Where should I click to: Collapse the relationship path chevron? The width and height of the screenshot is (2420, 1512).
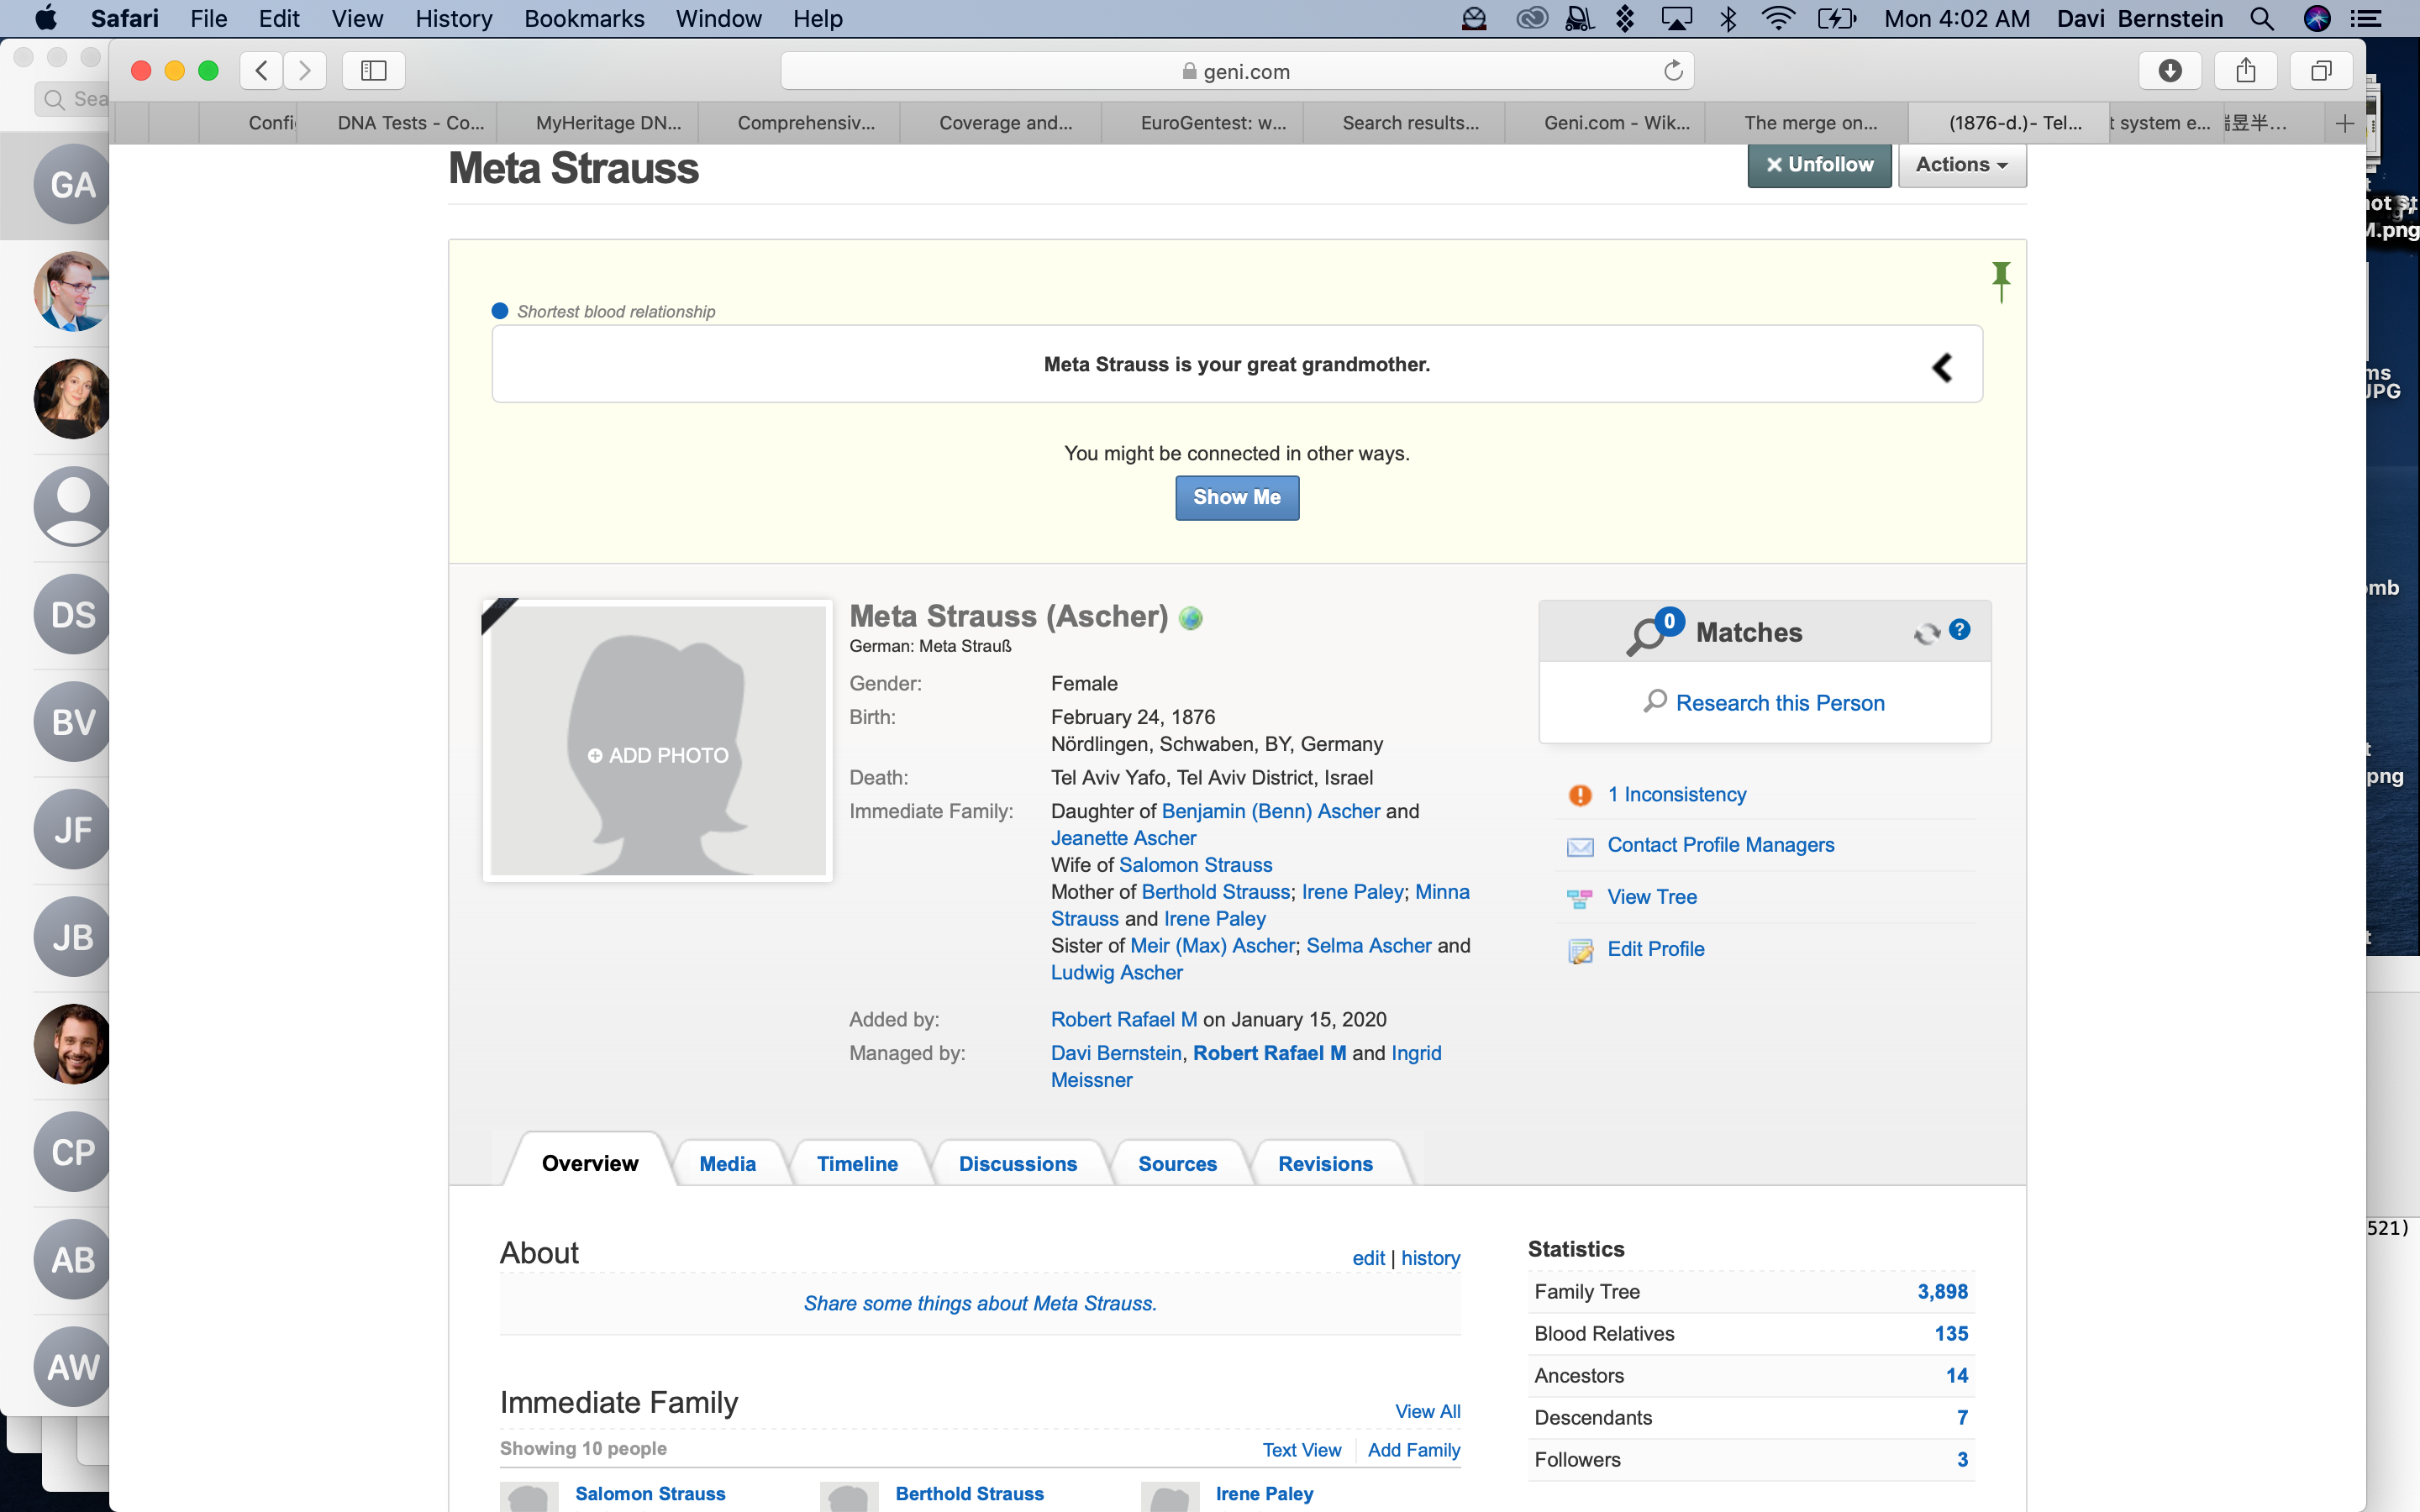coord(1941,367)
